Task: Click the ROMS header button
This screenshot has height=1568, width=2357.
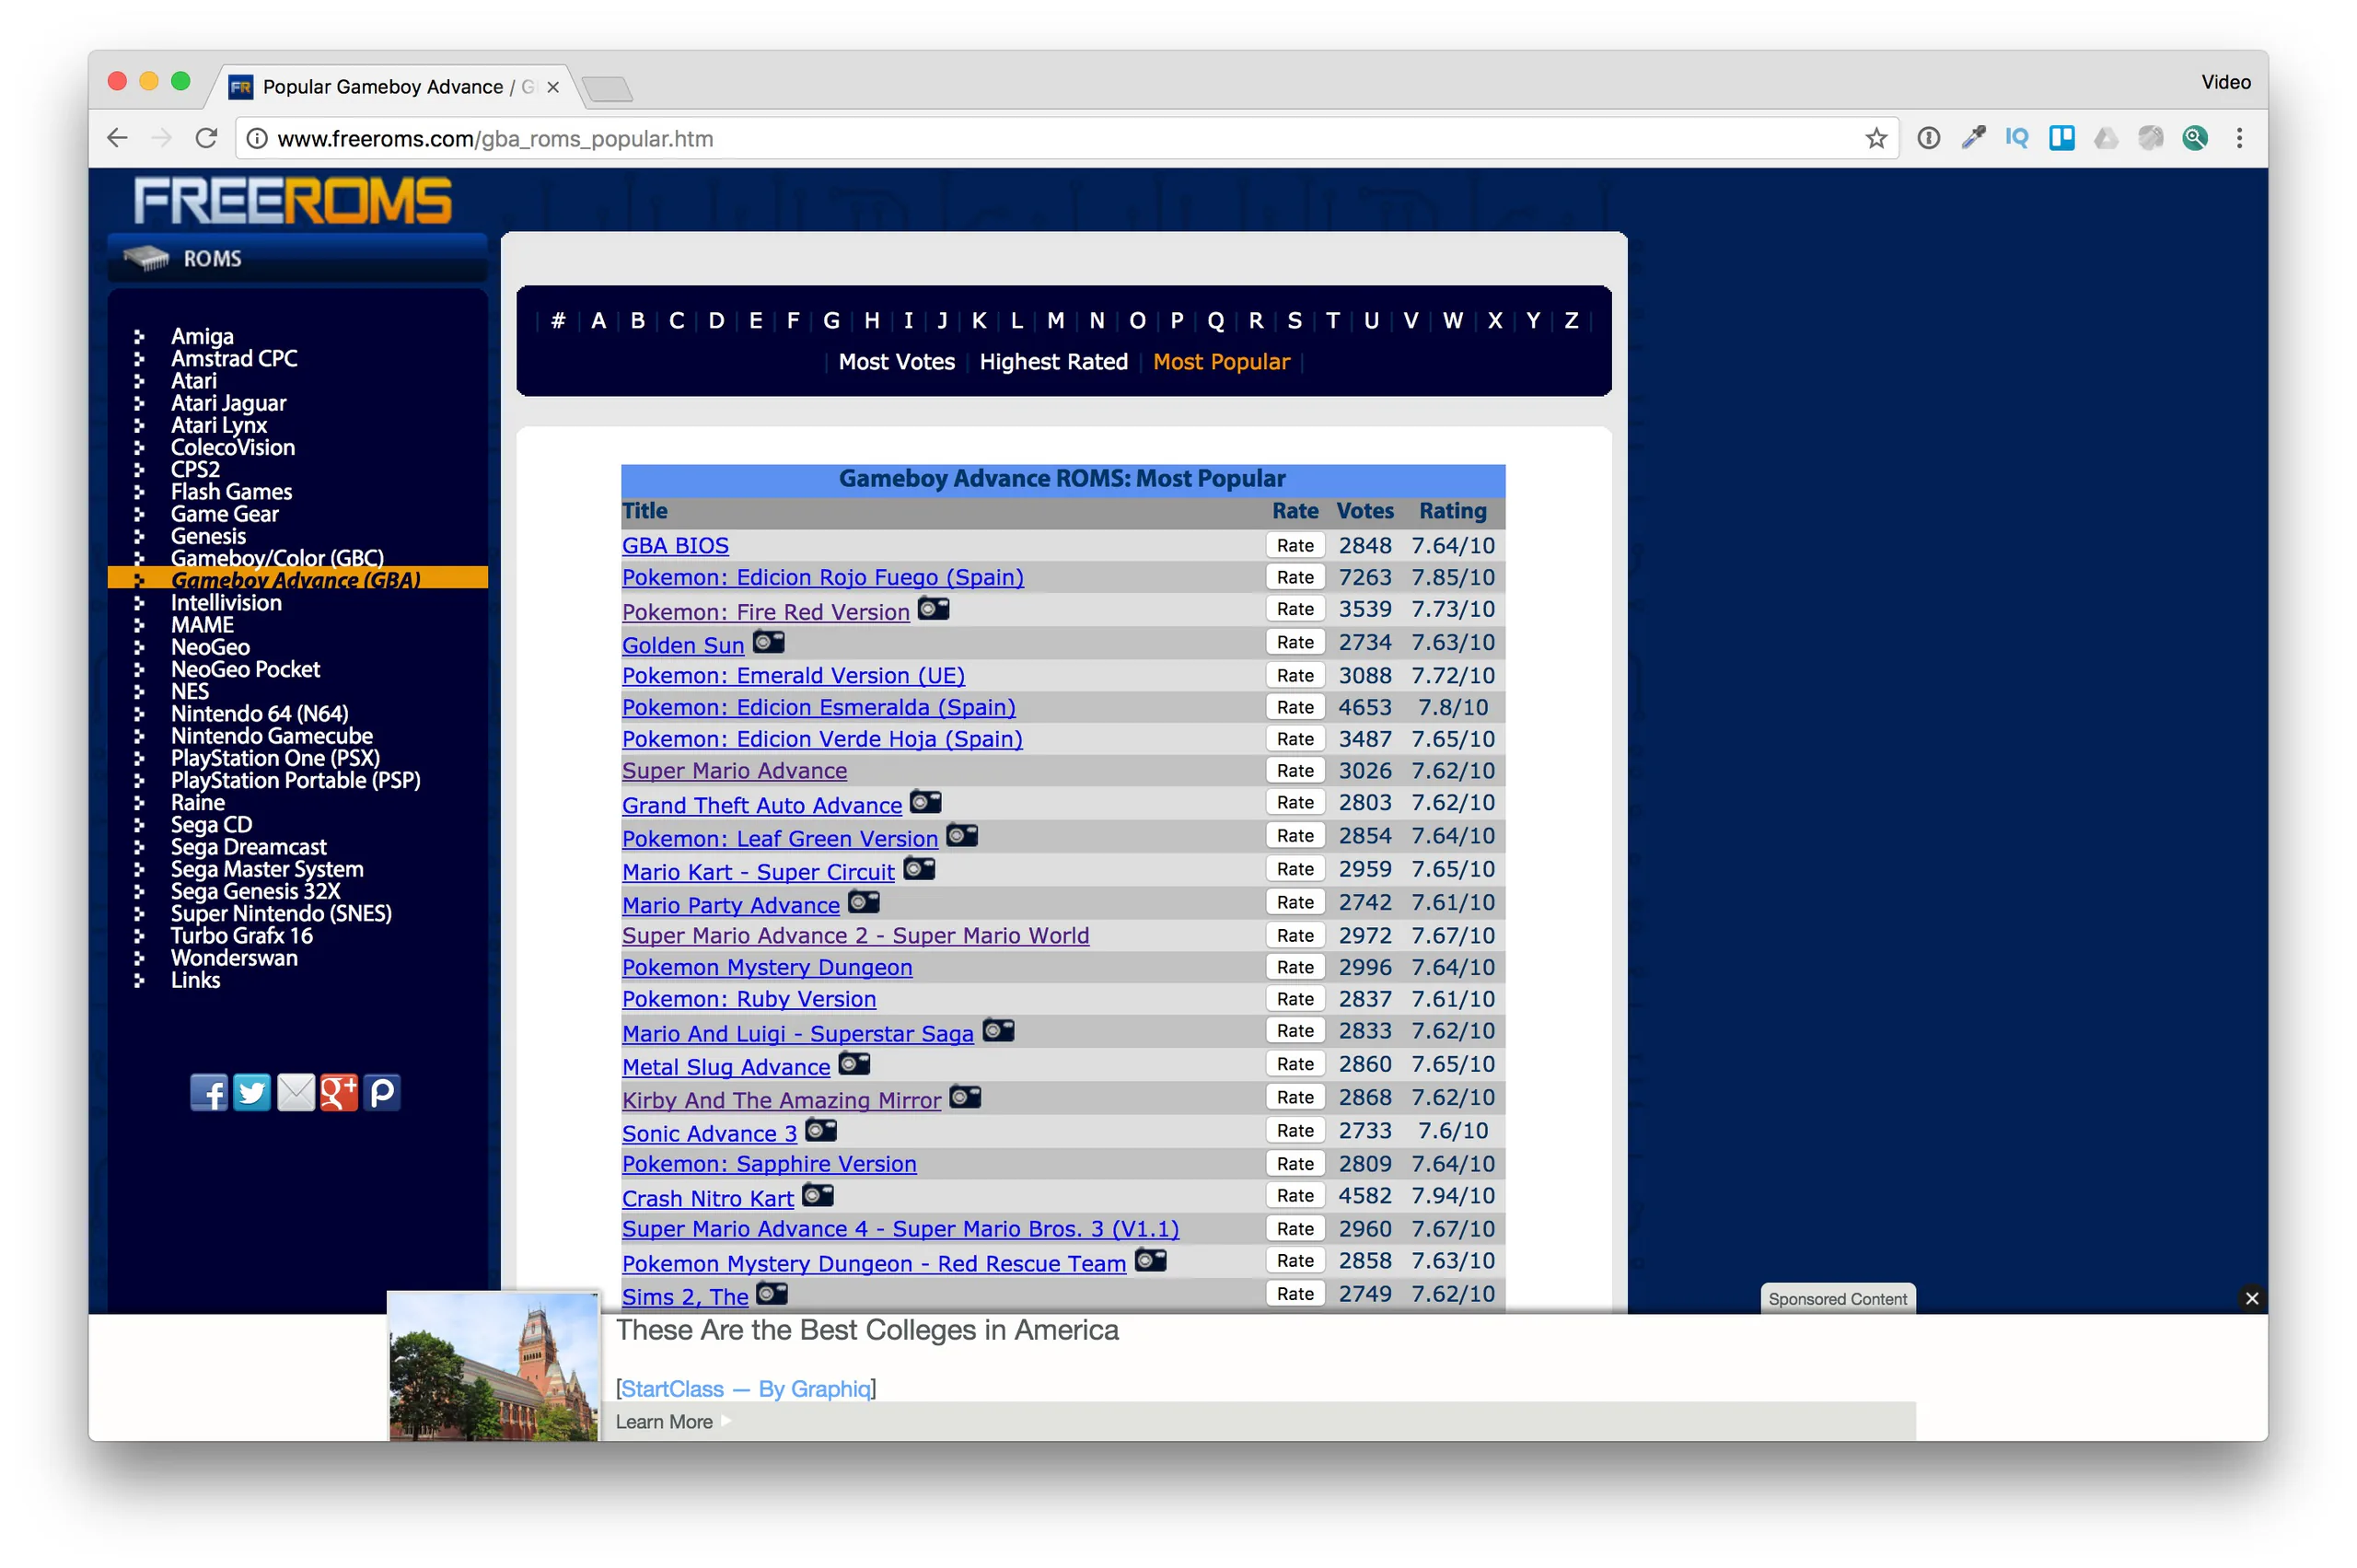Action: coord(297,258)
